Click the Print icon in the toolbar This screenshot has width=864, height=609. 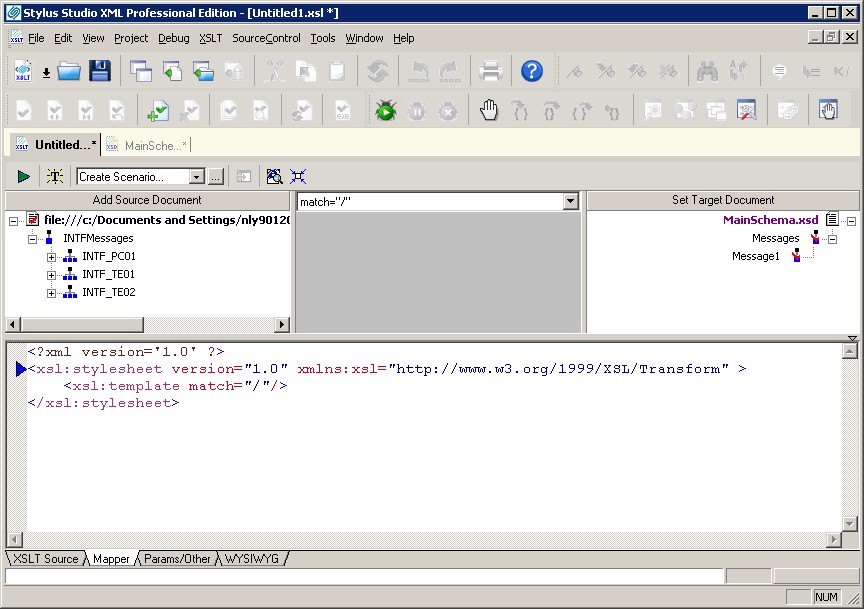coord(489,71)
